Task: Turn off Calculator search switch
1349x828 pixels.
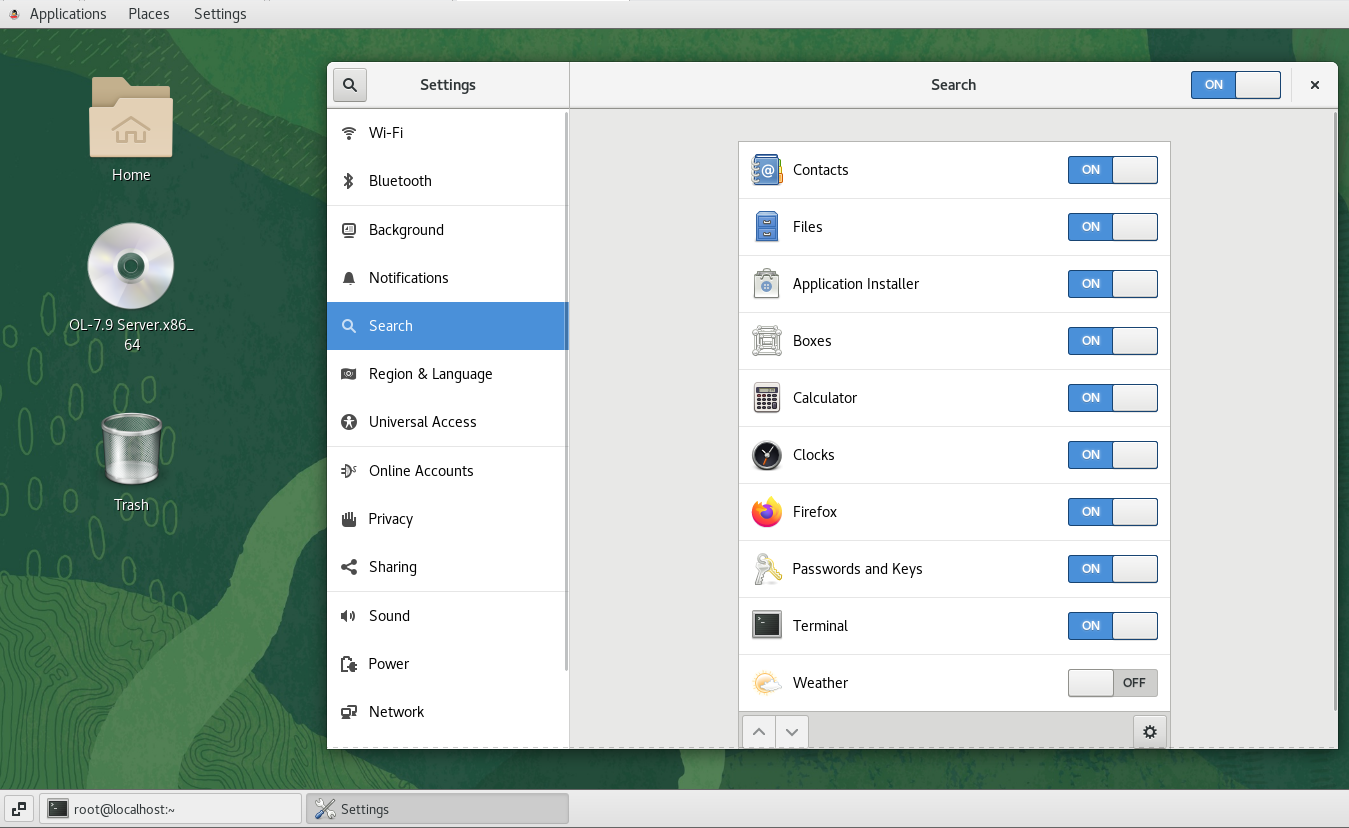Action: (1113, 398)
